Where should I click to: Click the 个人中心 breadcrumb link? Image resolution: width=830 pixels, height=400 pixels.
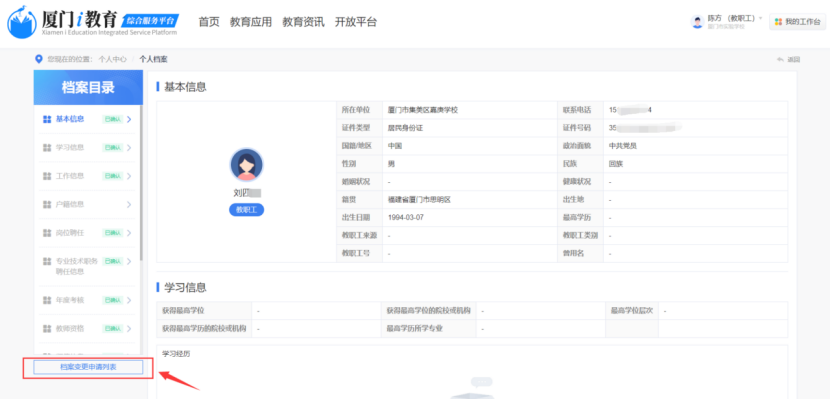(x=112, y=60)
